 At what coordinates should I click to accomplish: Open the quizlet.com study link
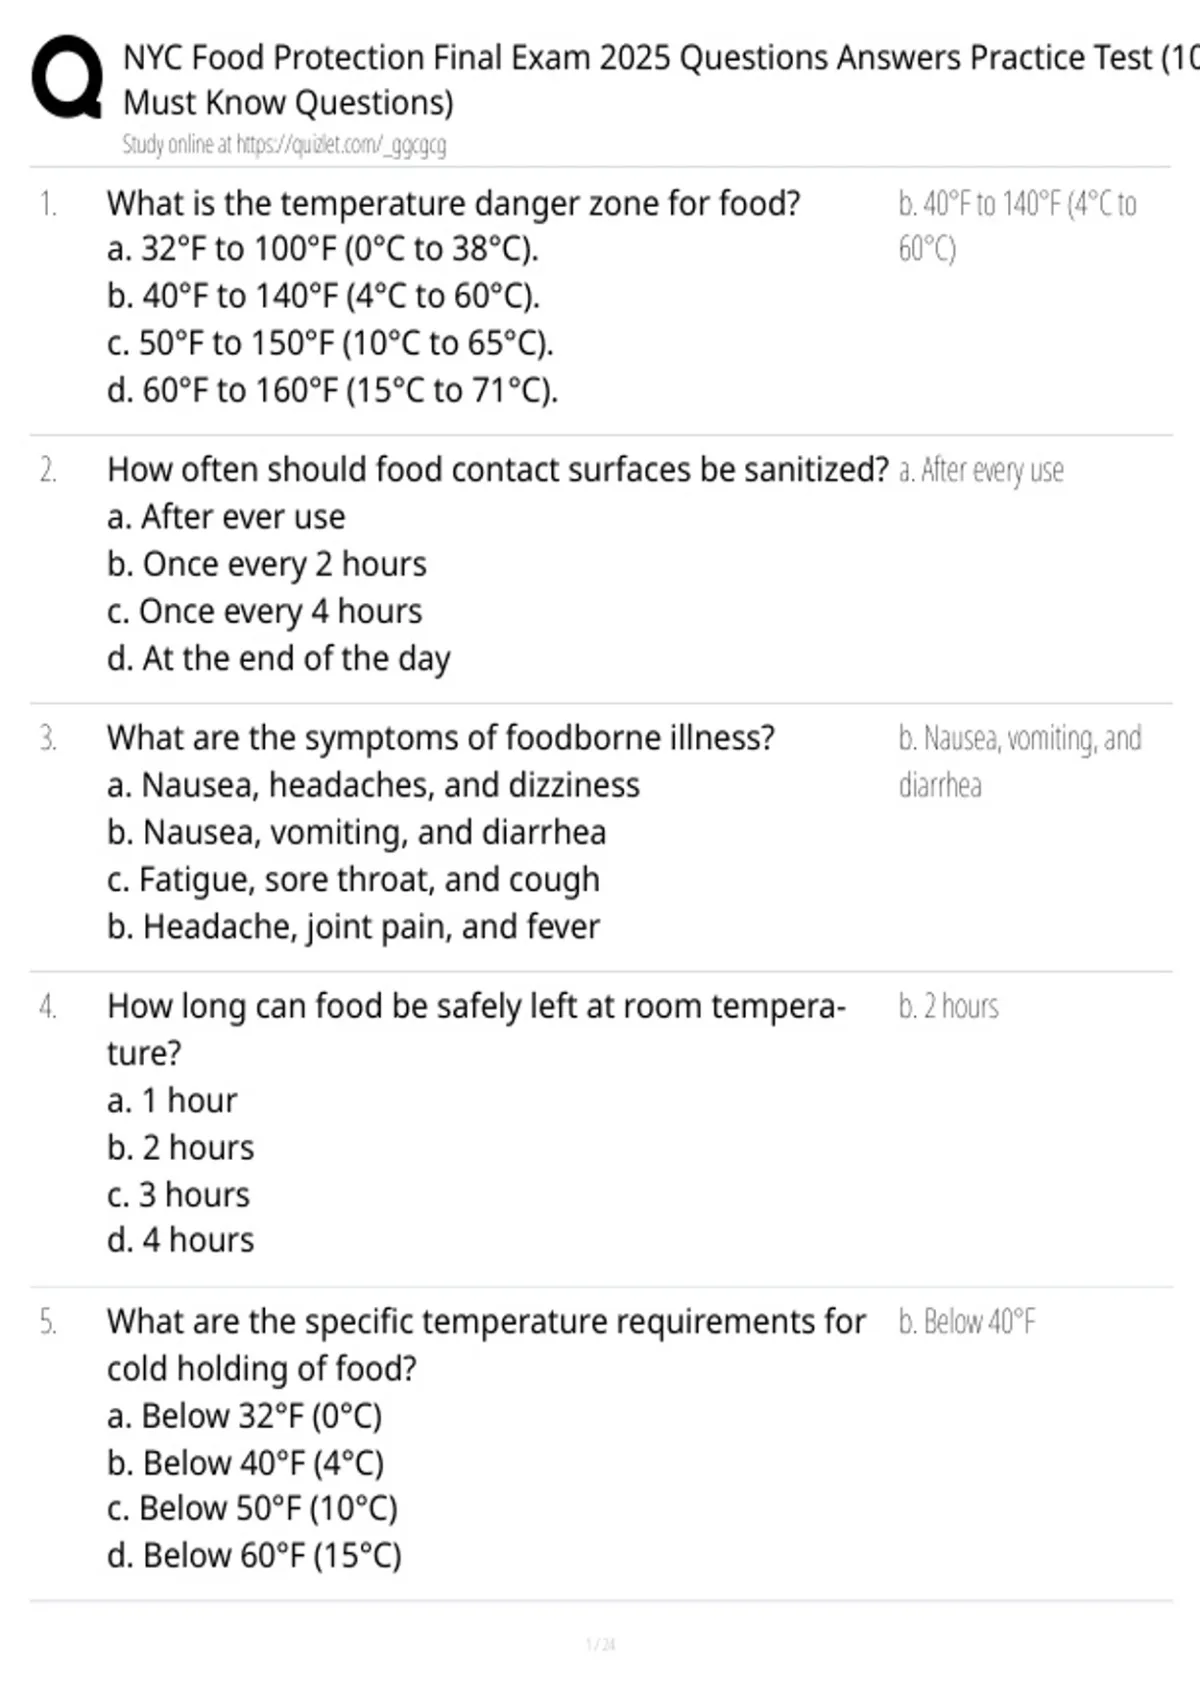pyautogui.click(x=340, y=145)
